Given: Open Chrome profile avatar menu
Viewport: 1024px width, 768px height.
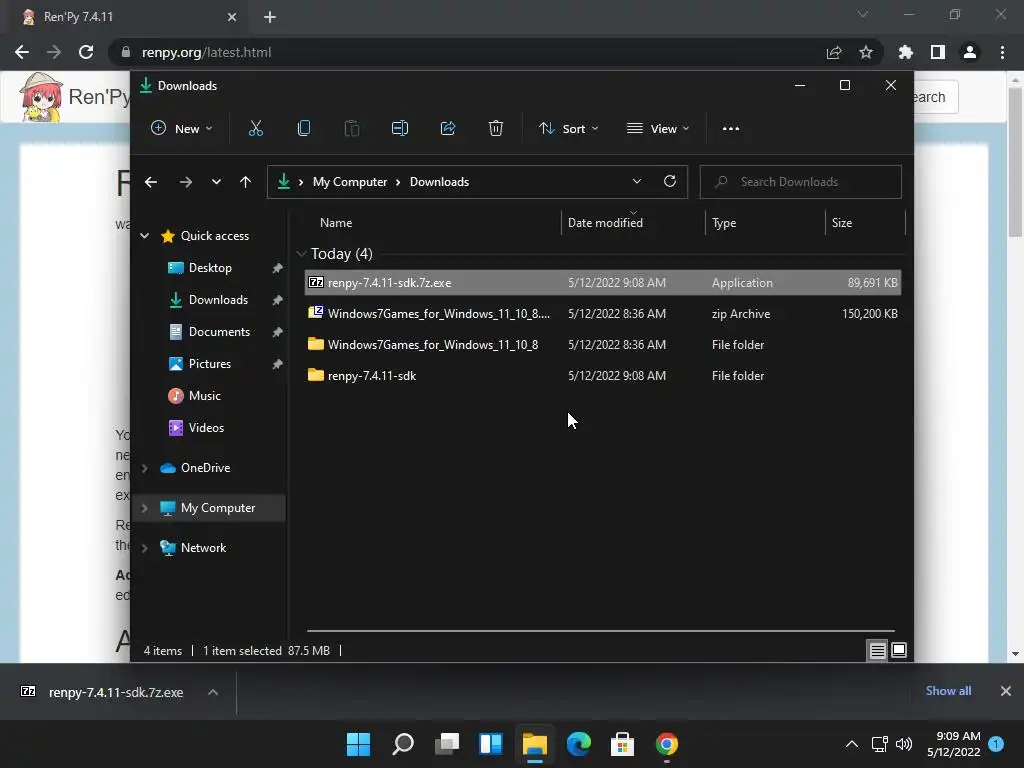Looking at the screenshot, I should click(x=970, y=52).
